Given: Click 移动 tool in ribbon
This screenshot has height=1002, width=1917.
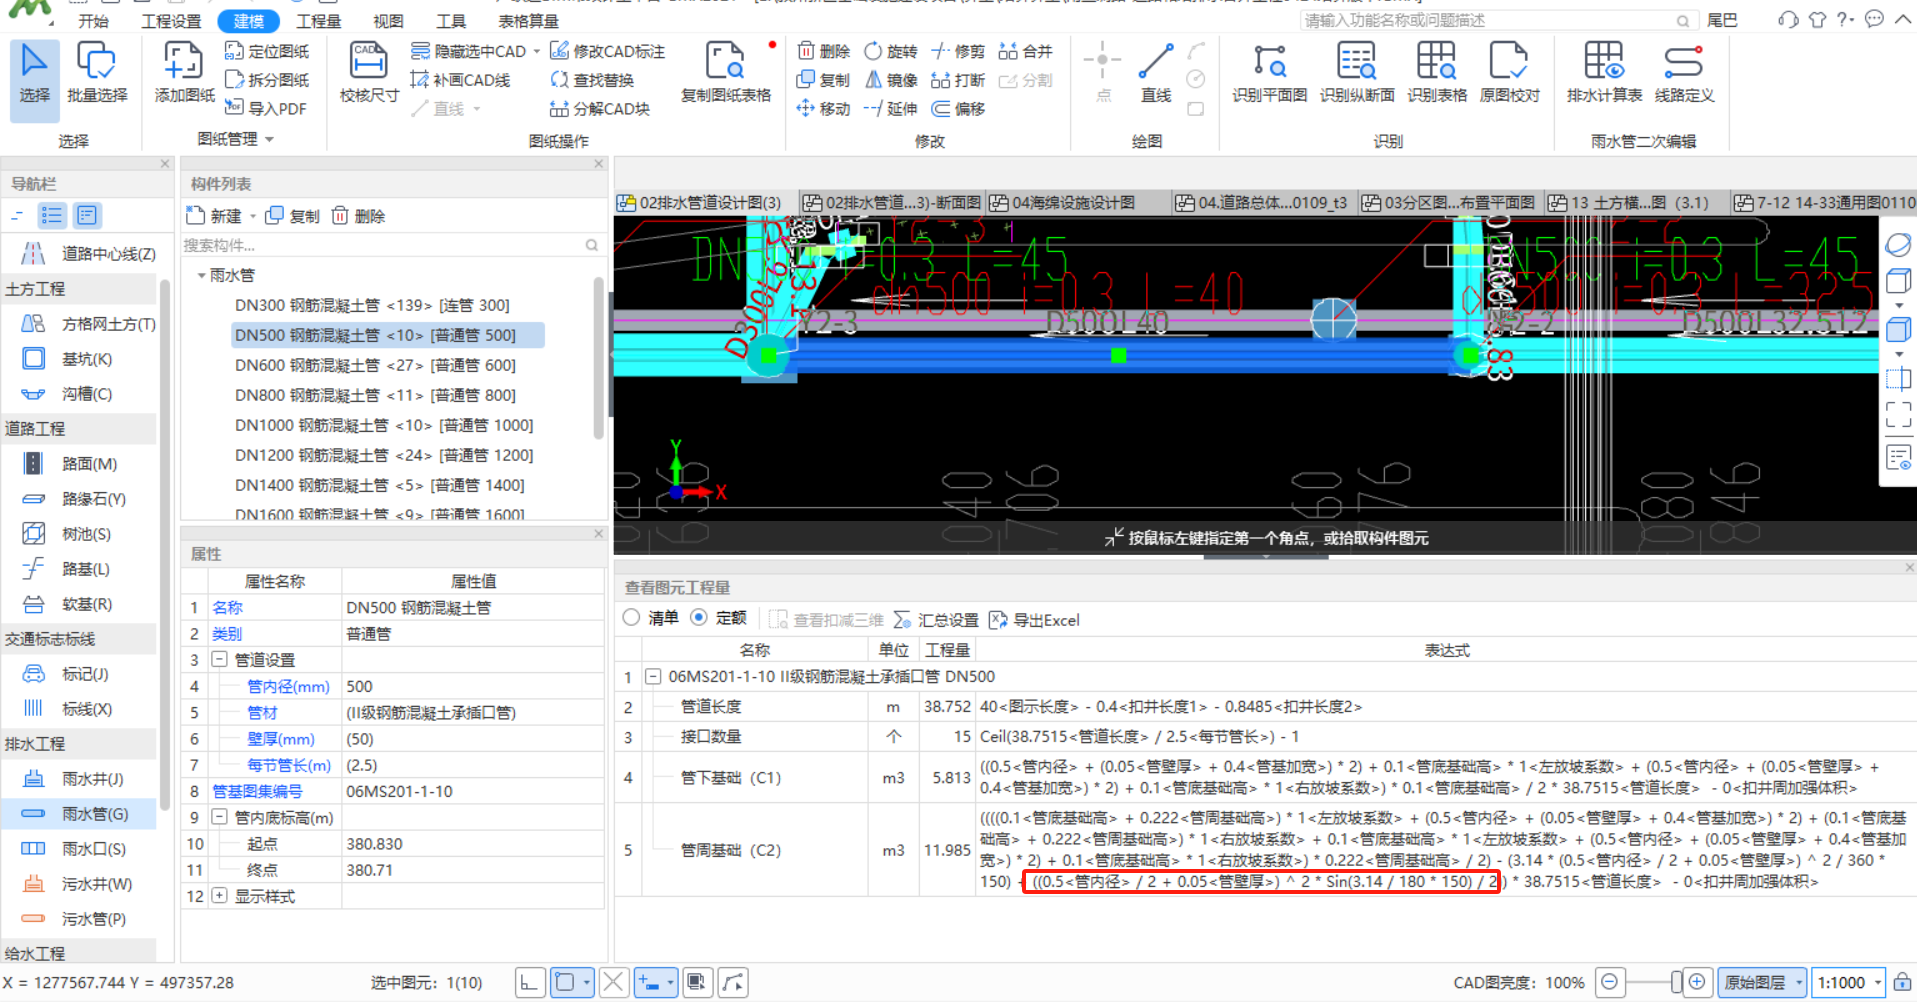Looking at the screenshot, I should 823,109.
